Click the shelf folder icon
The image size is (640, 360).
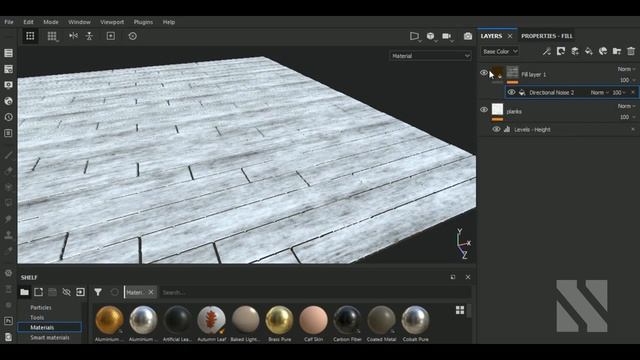(24, 292)
